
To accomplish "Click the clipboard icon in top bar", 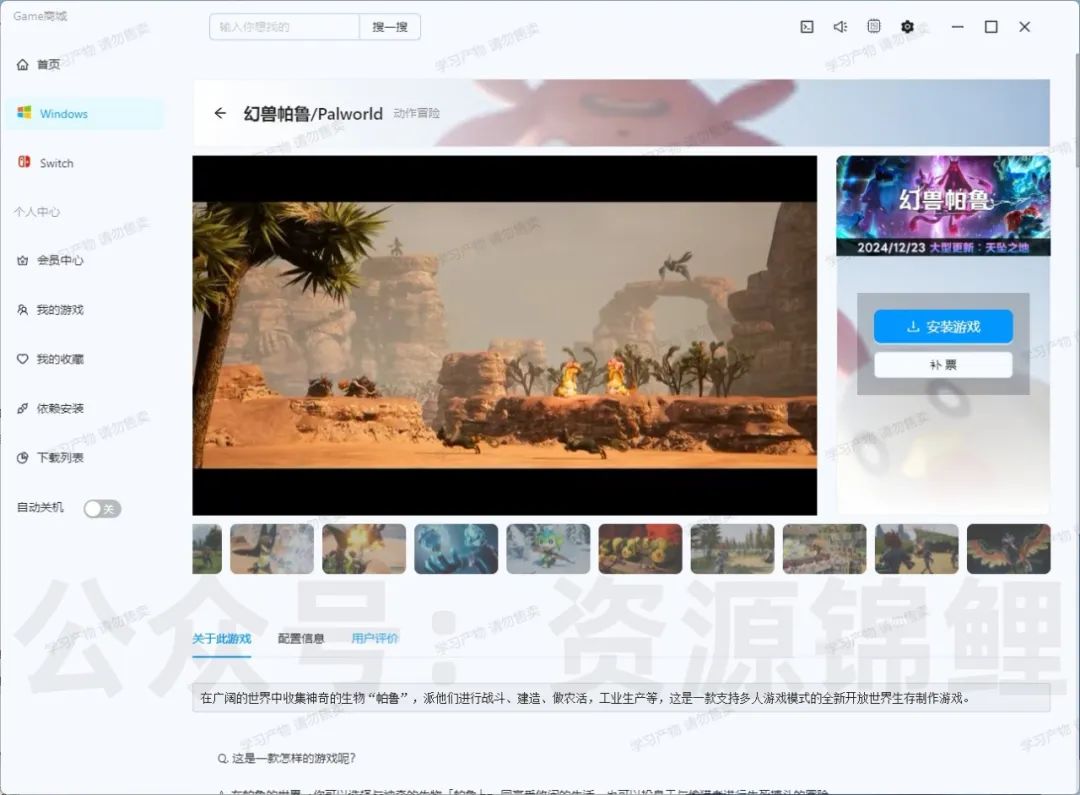I will [873, 26].
